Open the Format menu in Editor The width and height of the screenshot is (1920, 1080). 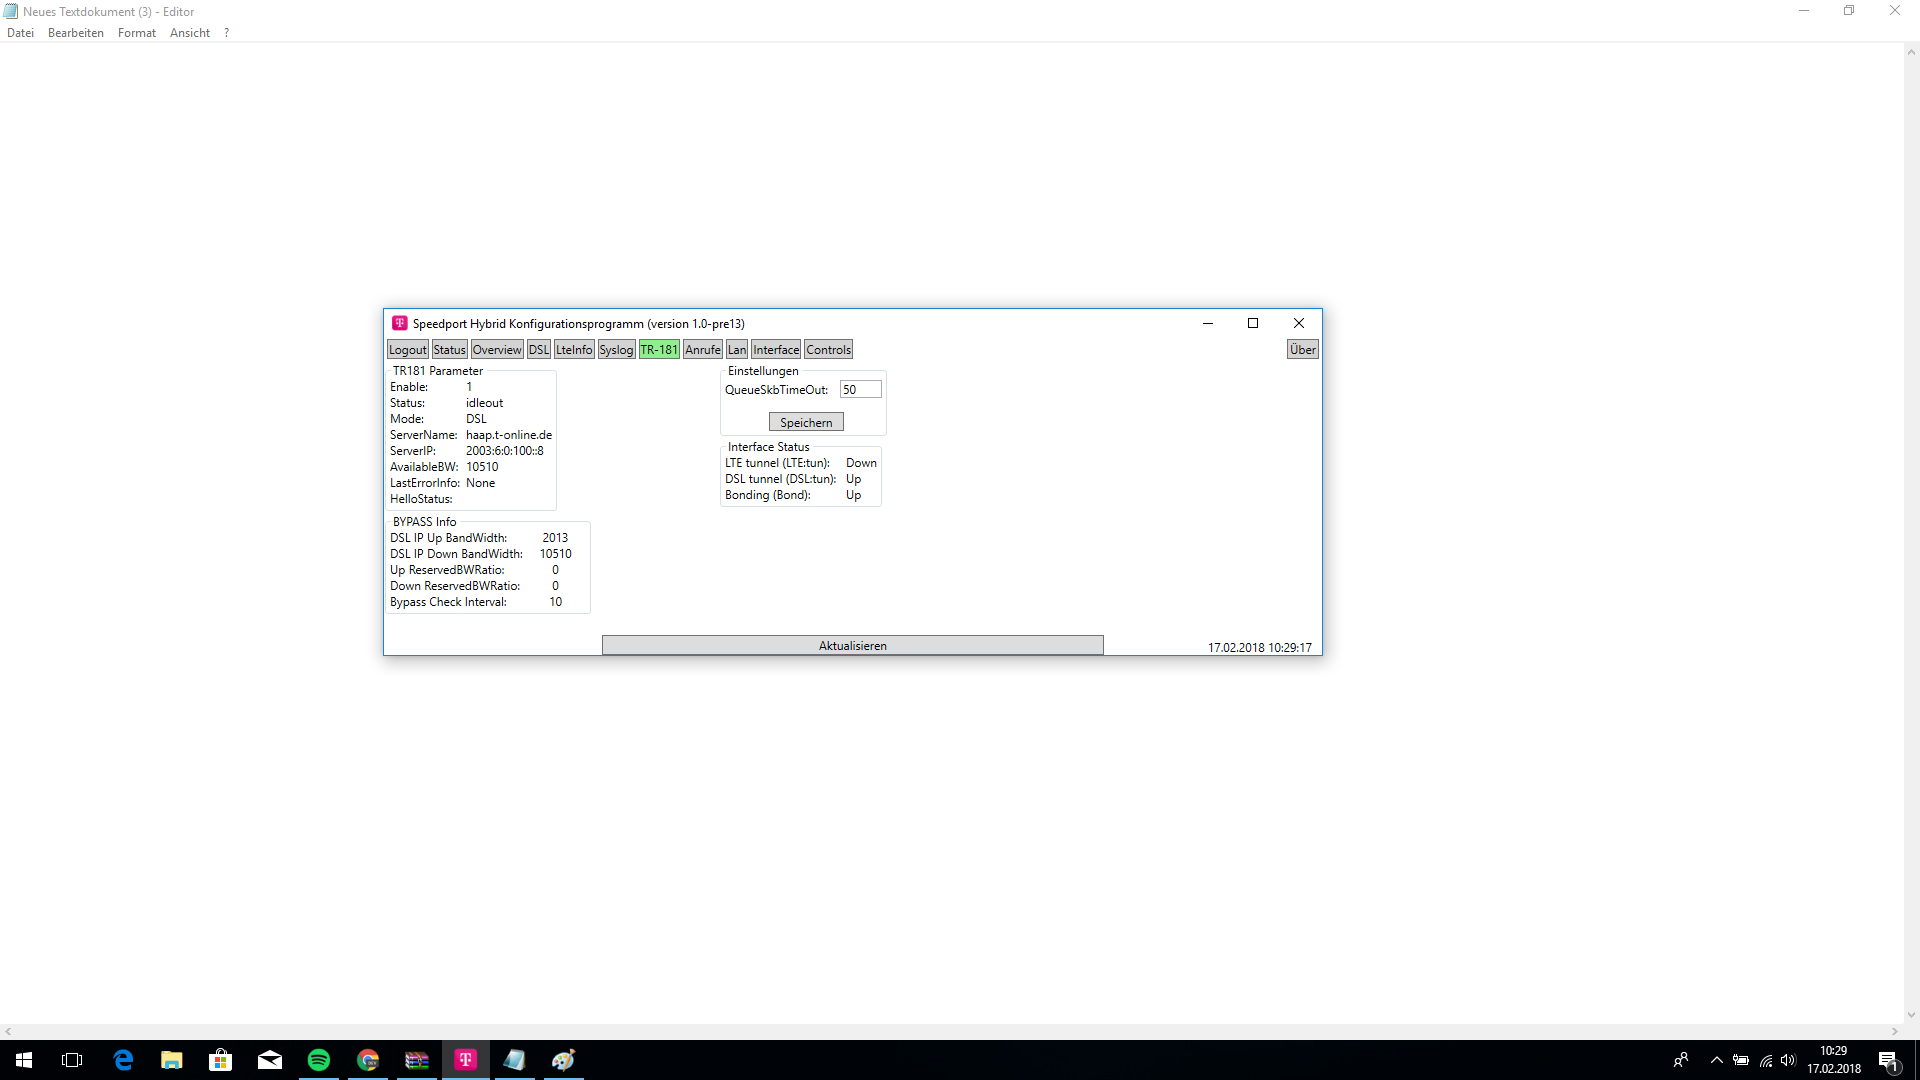pos(137,33)
